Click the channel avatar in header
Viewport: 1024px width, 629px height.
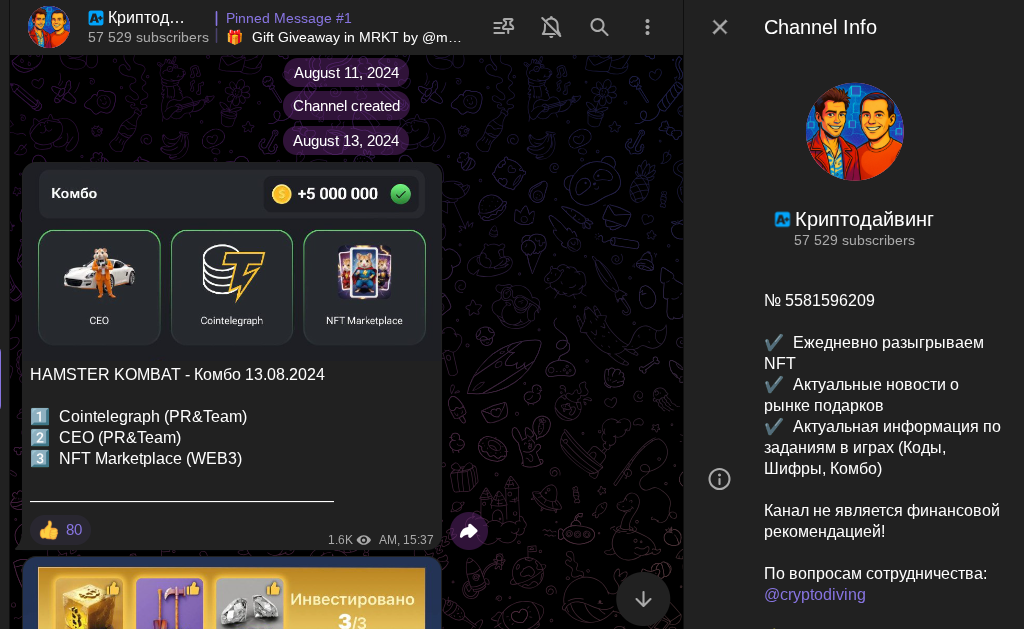click(49, 27)
